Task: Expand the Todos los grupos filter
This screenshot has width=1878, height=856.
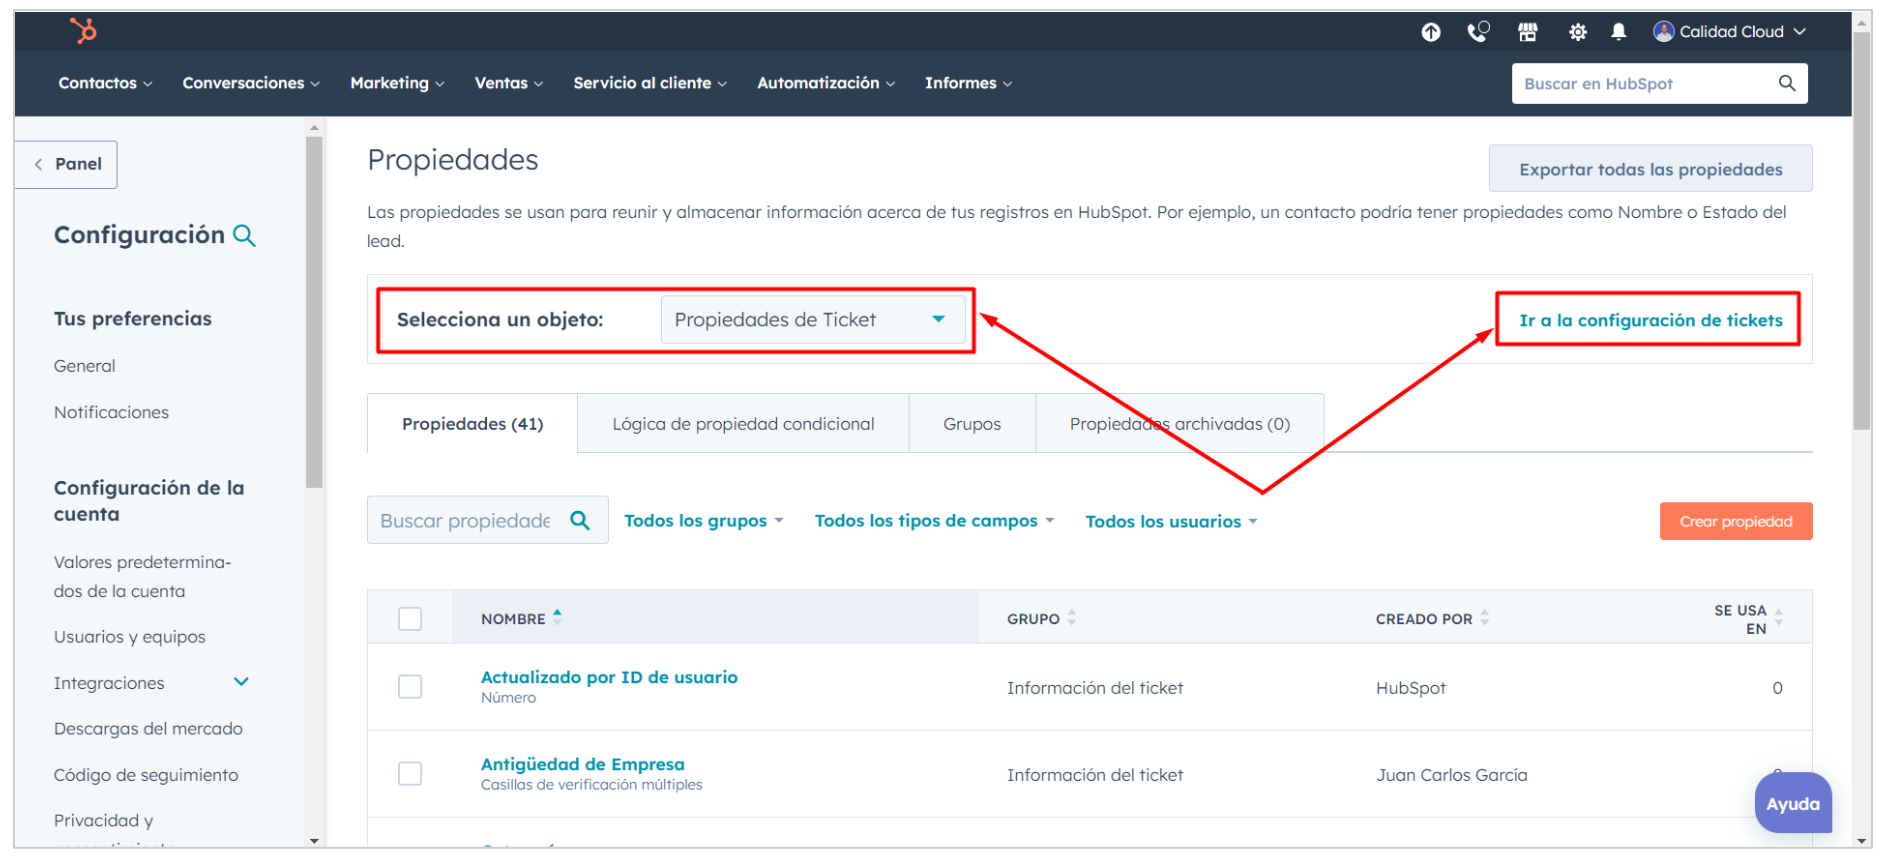Action: click(703, 521)
